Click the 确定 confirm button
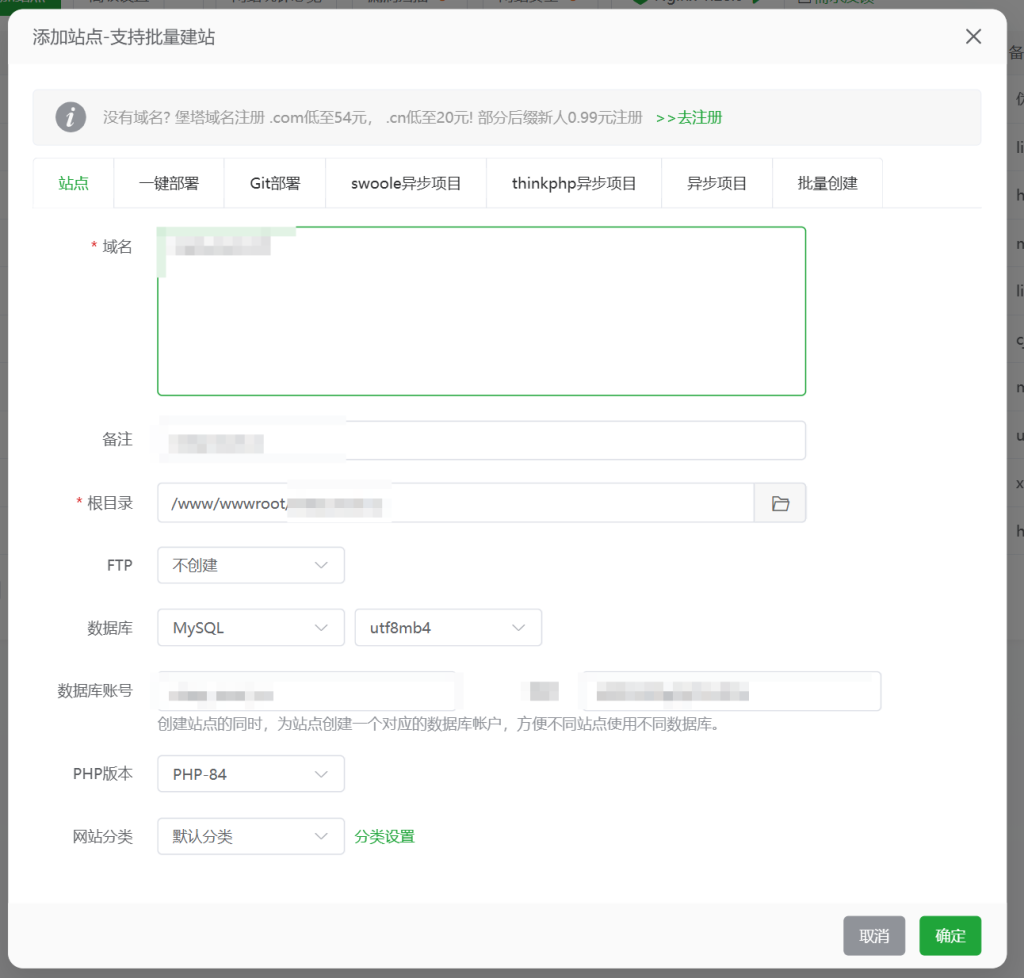Screen dimensions: 1024x978 (x=950, y=936)
